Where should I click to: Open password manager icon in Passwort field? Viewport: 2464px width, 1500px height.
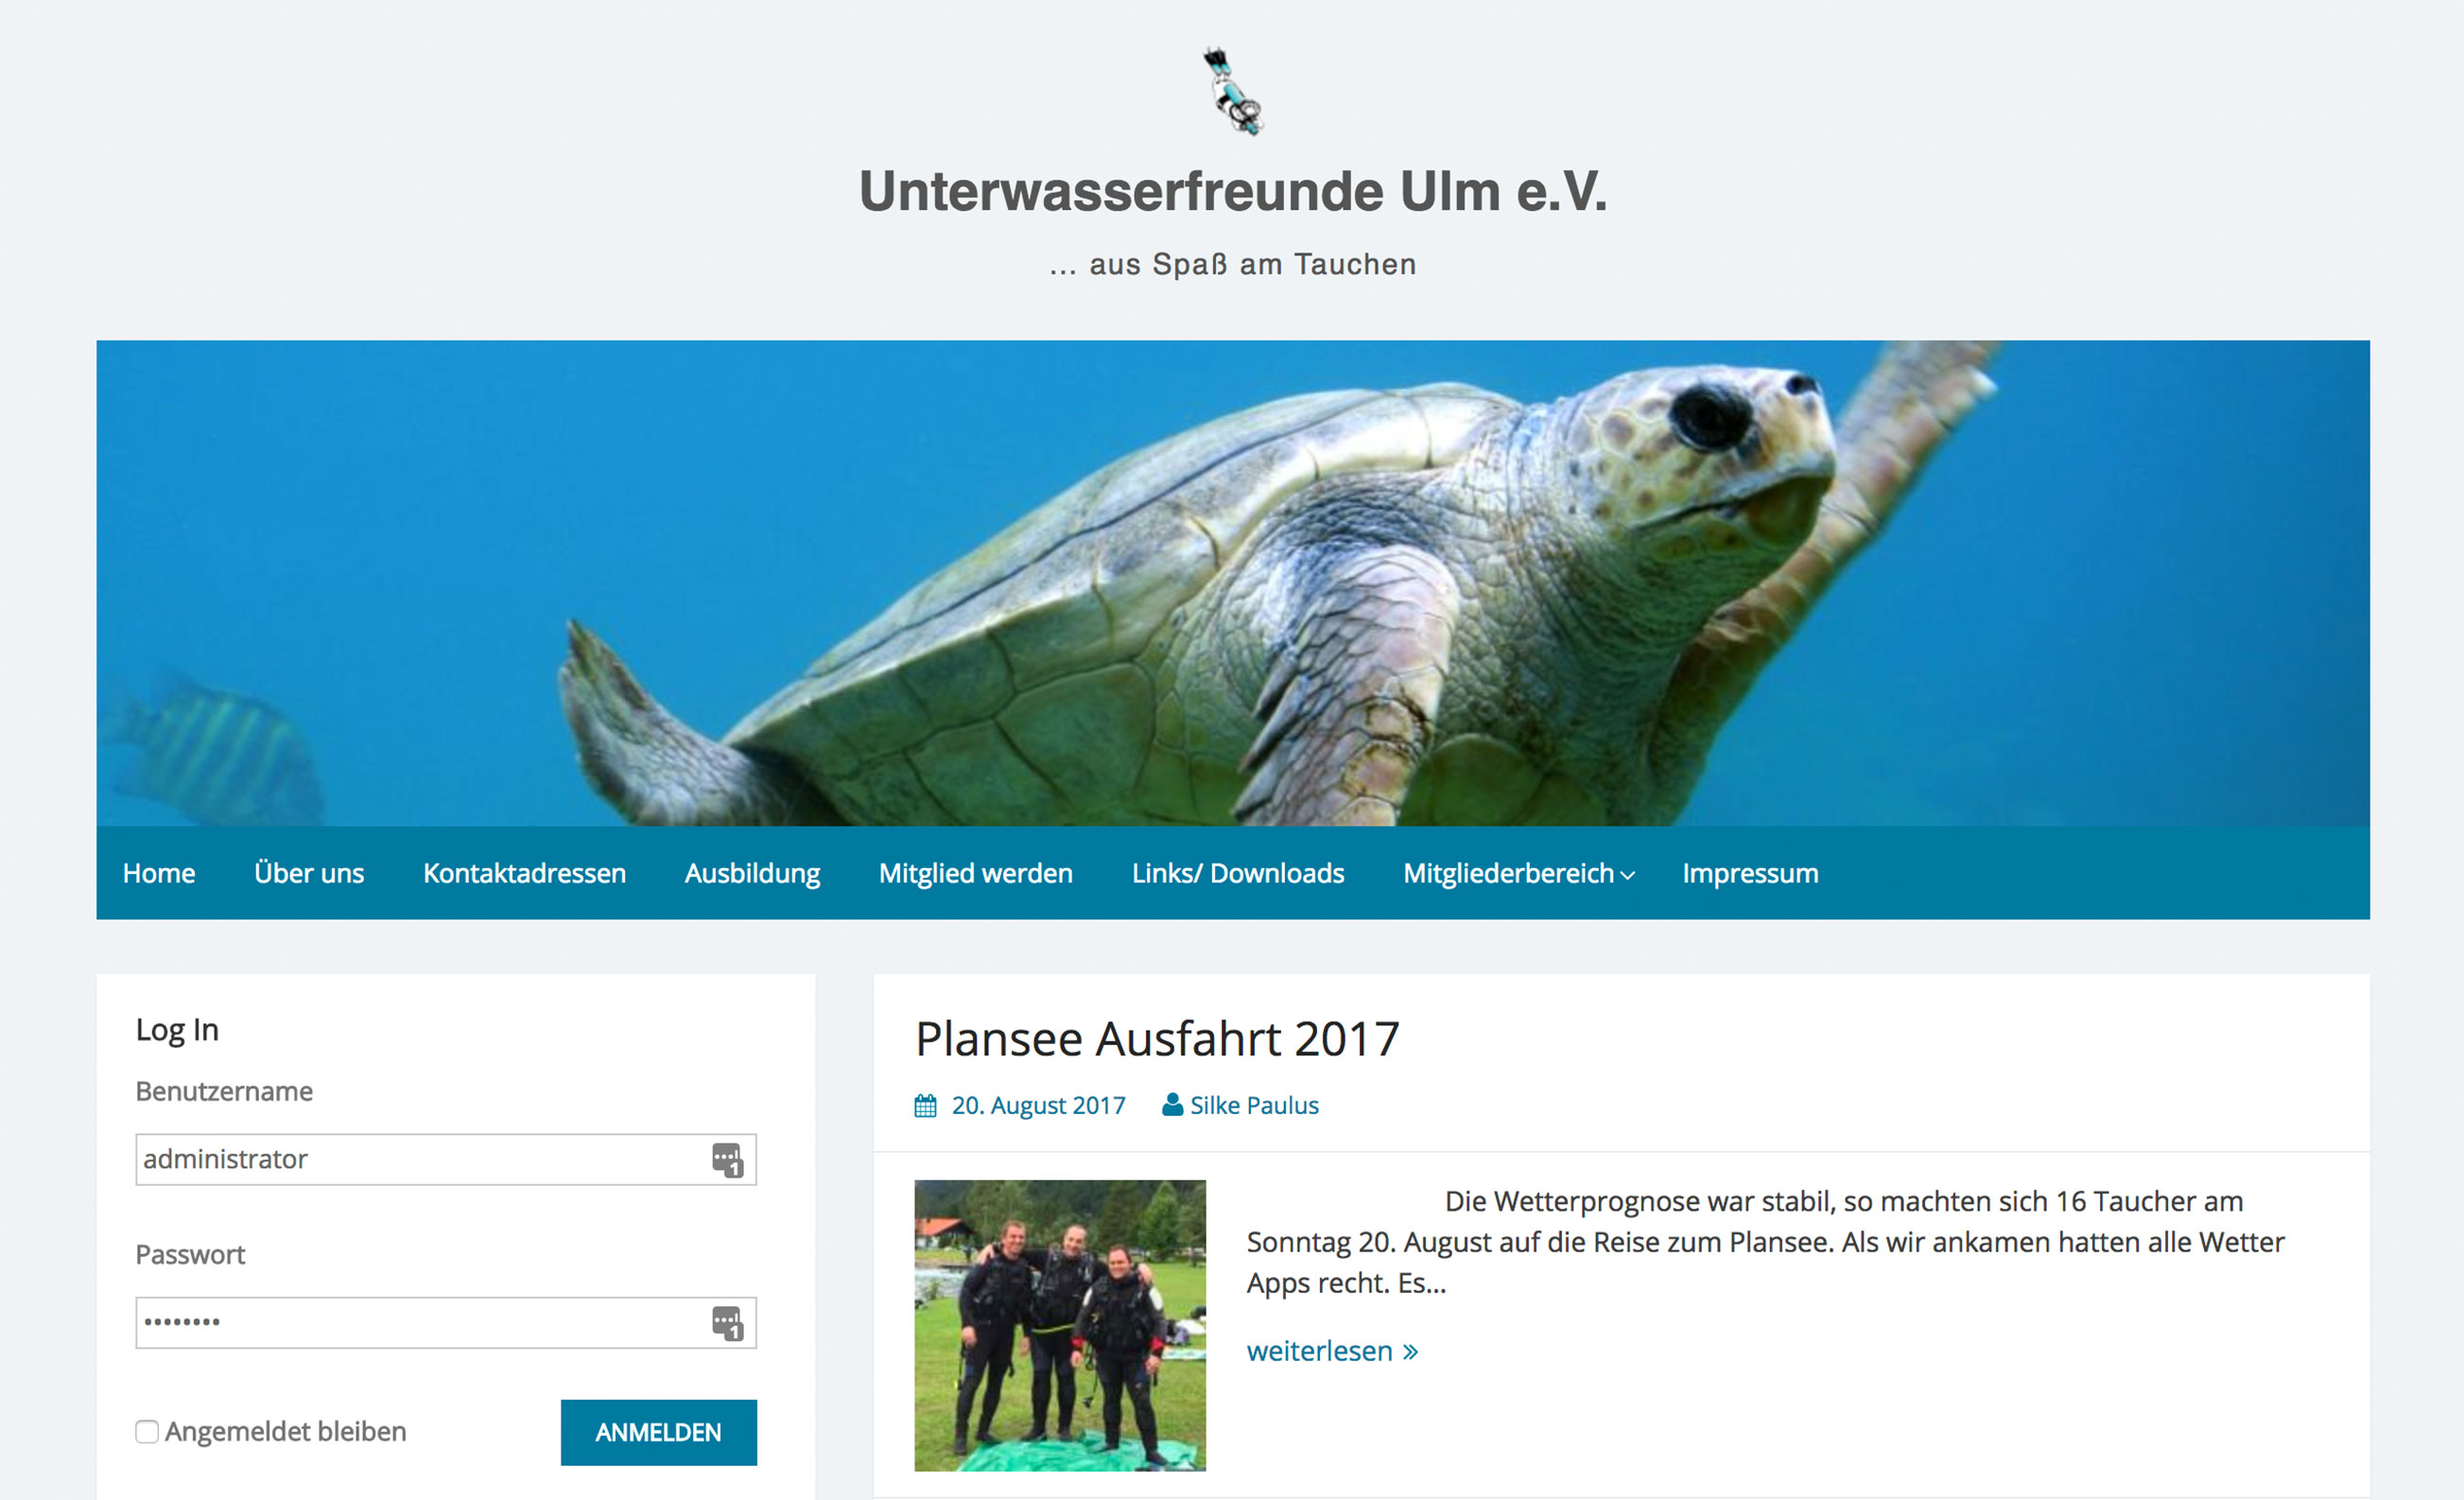coord(727,1323)
